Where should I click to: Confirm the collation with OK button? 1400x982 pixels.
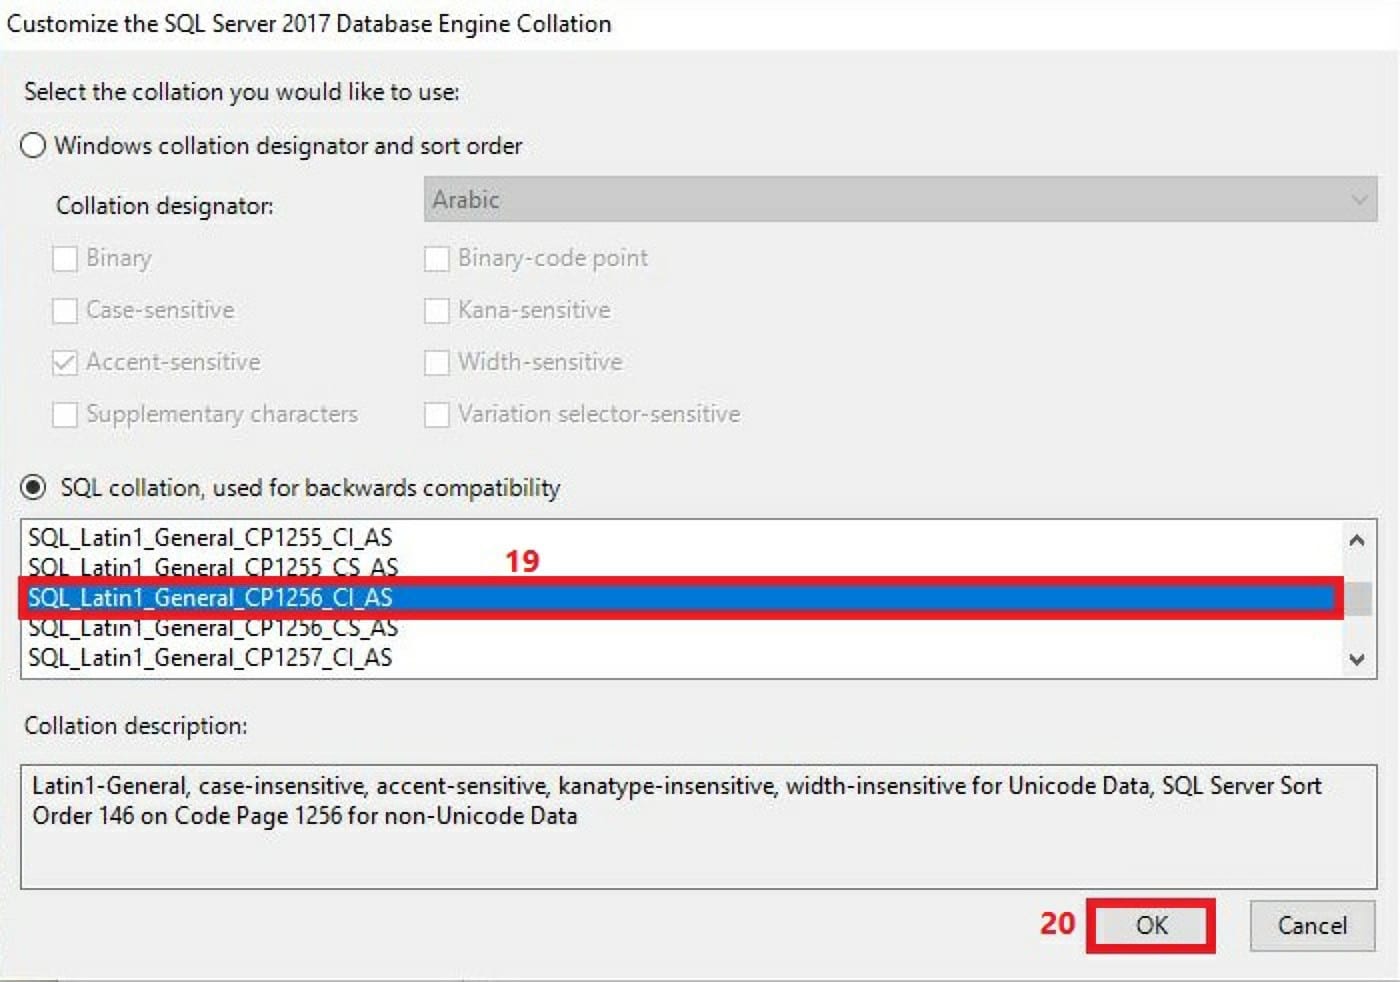[x=1151, y=926]
